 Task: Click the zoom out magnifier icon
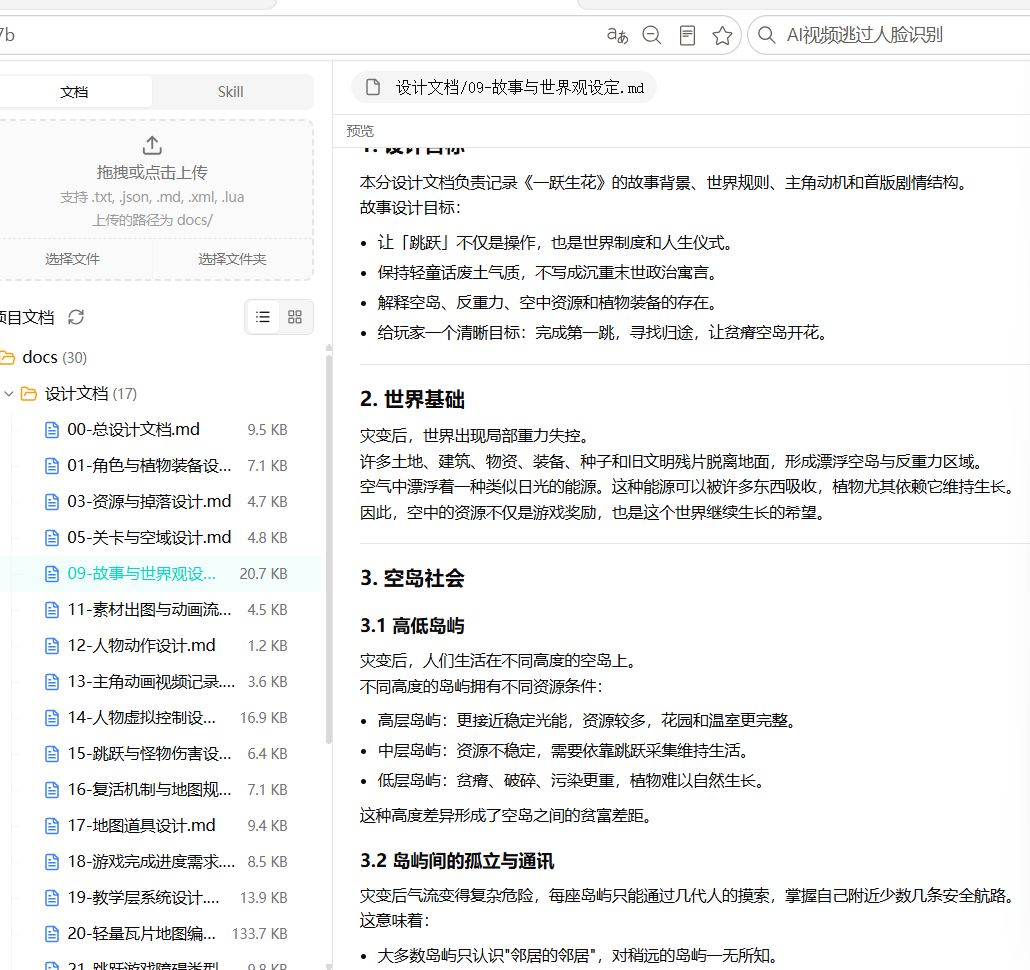click(x=652, y=35)
